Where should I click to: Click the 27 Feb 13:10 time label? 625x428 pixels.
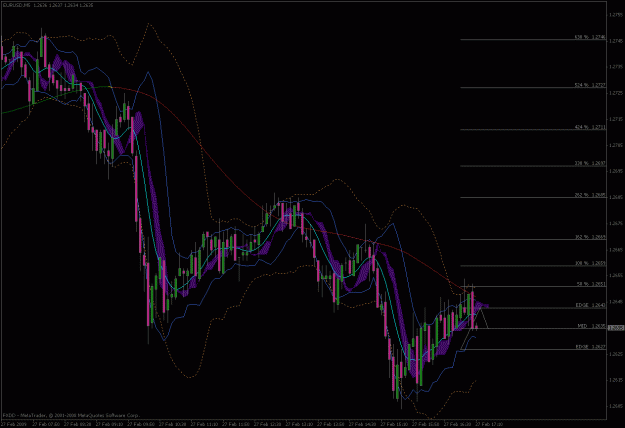(x=299, y=424)
